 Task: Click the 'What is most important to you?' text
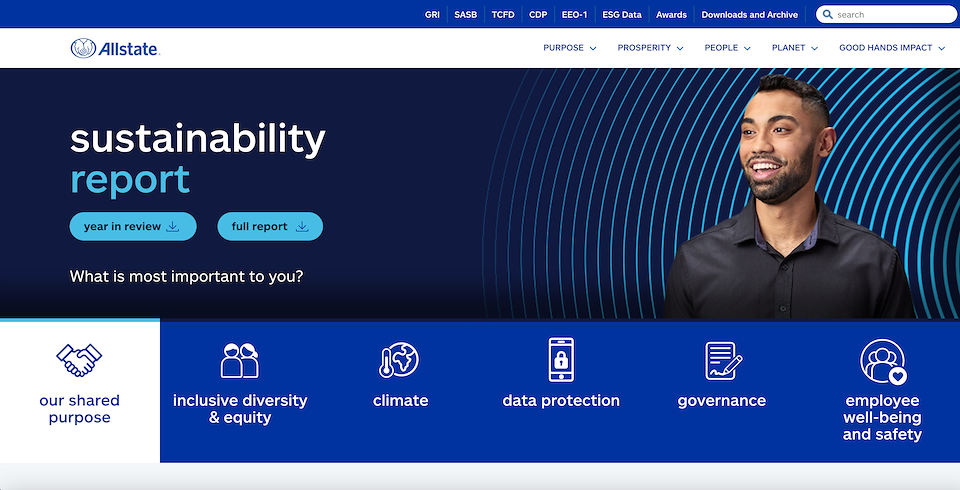(186, 276)
